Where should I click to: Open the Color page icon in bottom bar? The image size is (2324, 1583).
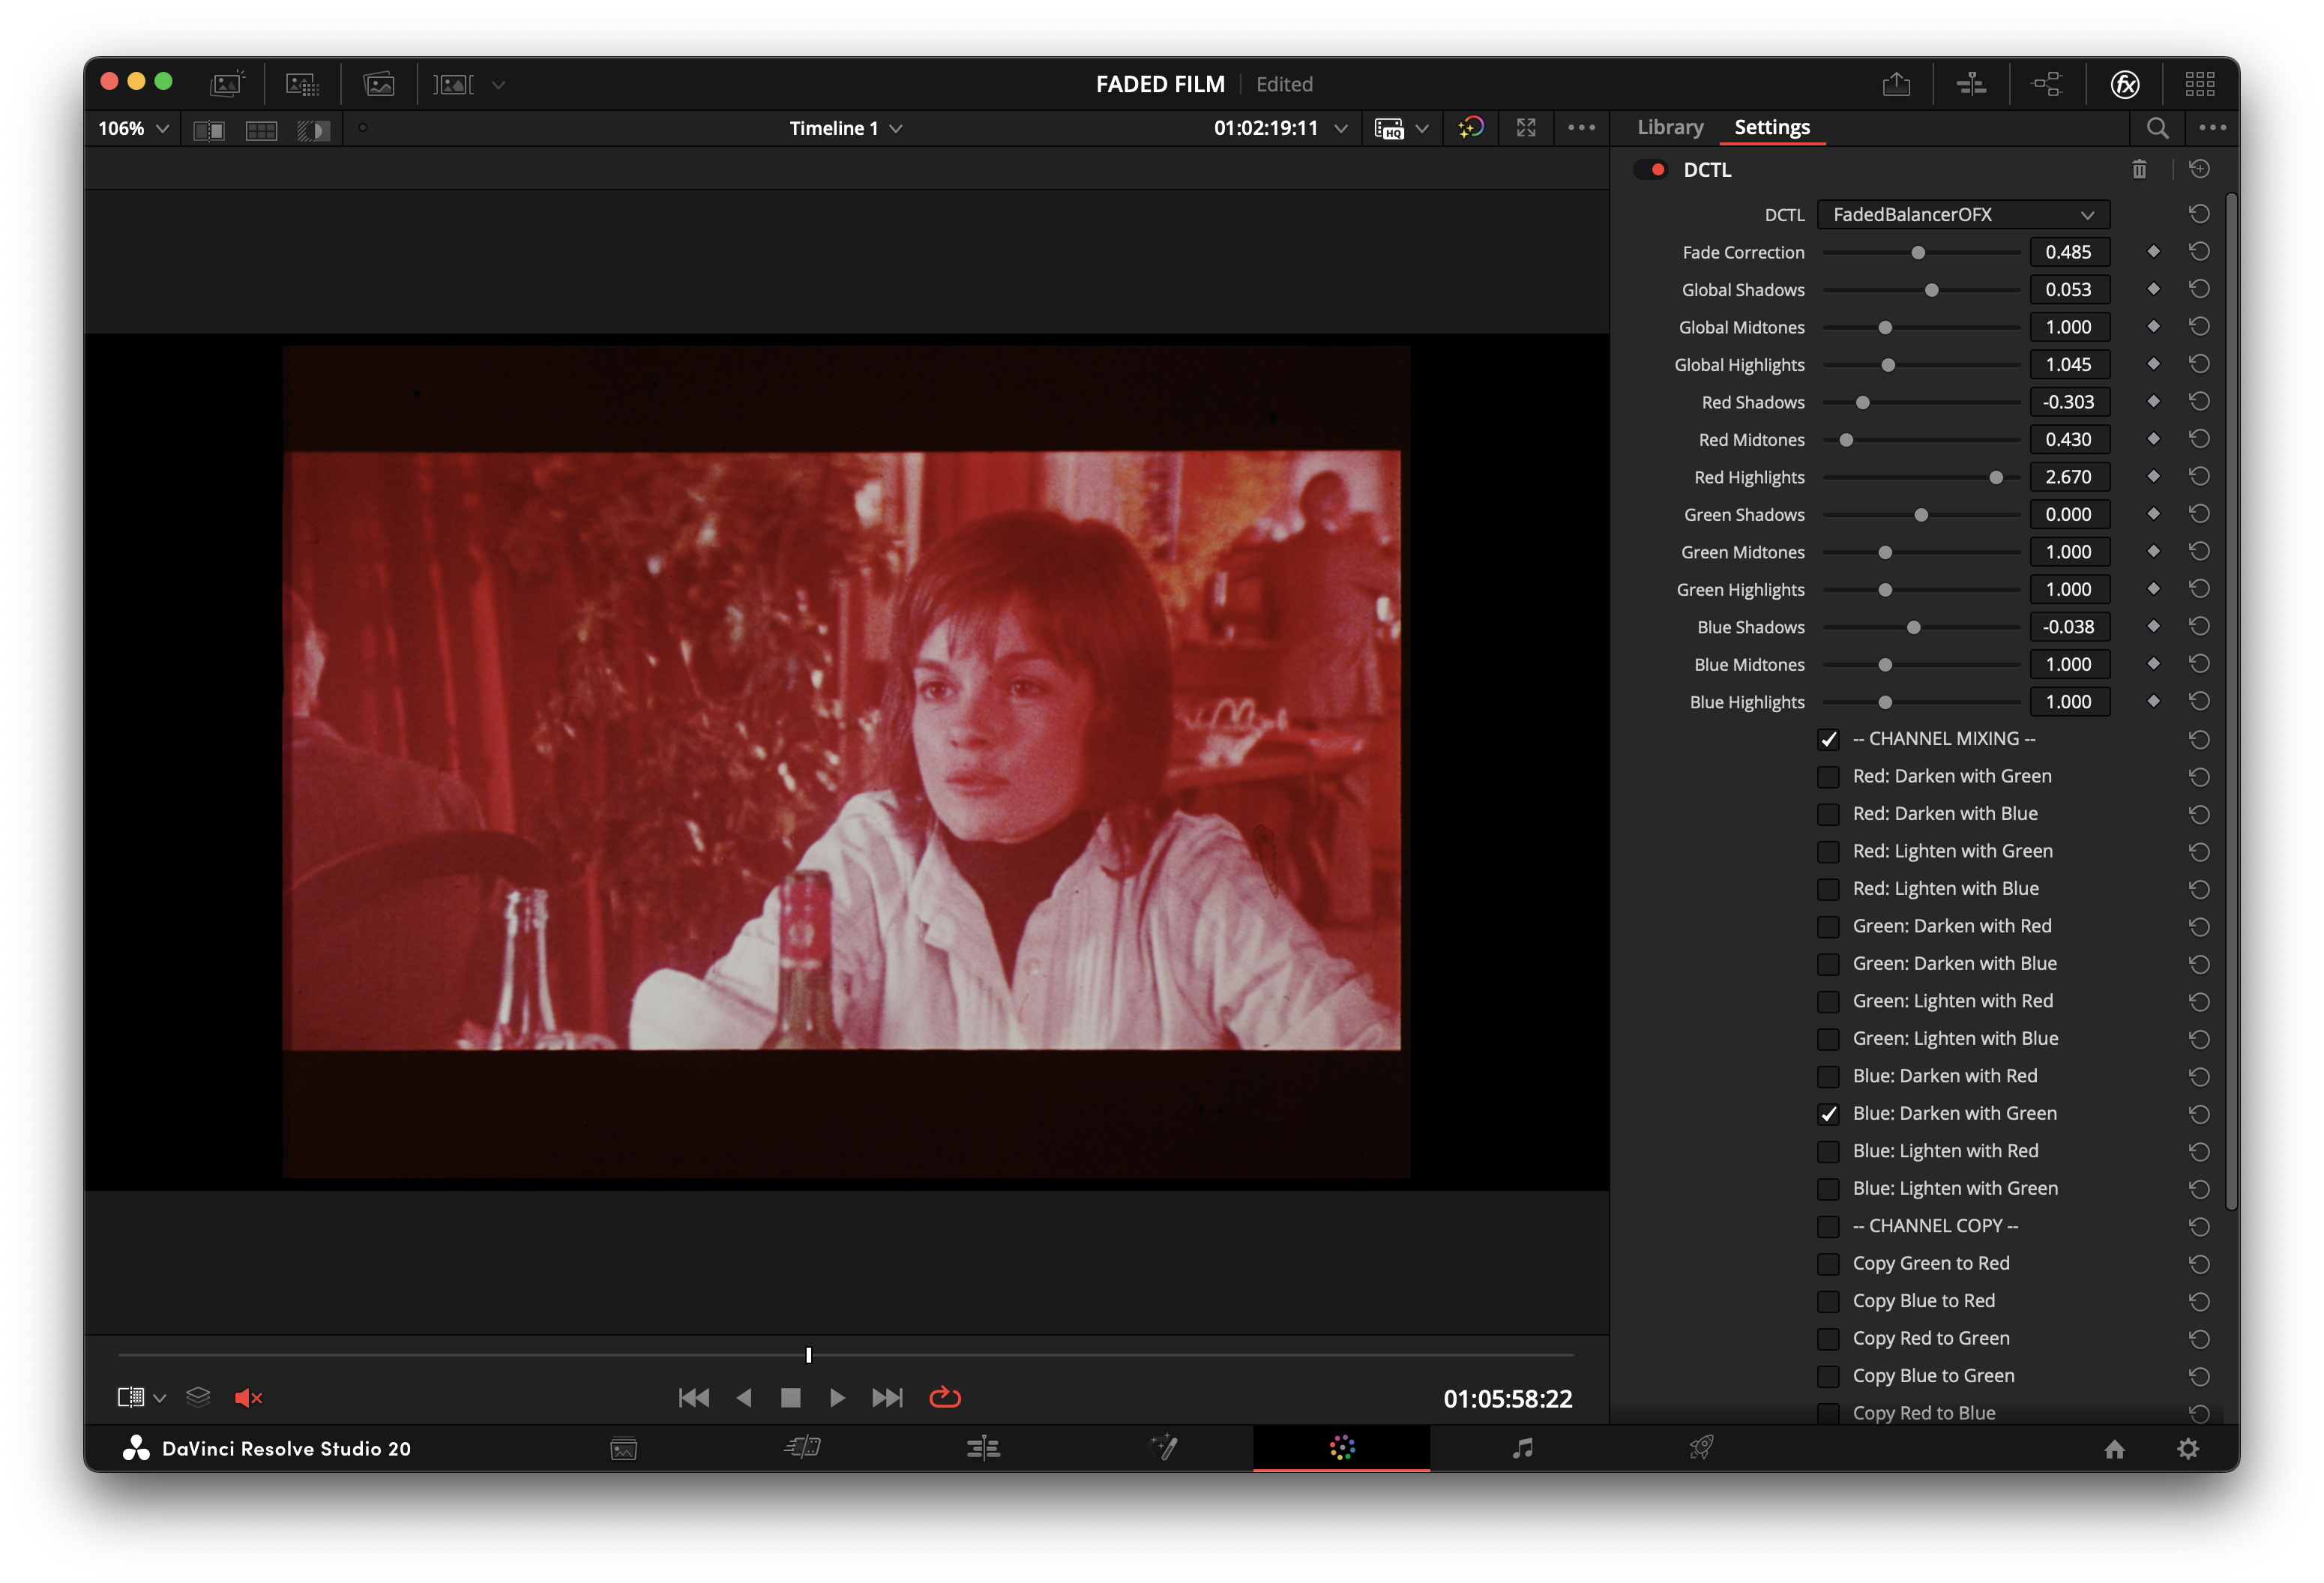pos(1342,1447)
